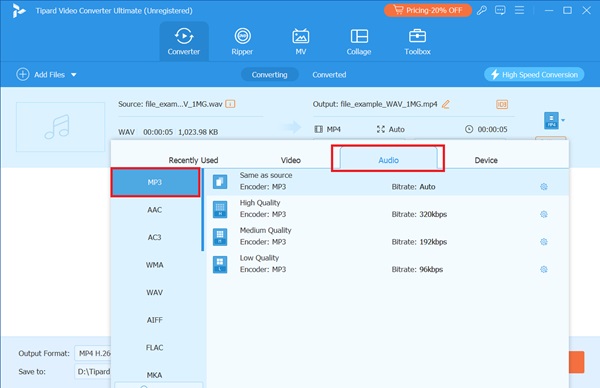
Task: Open settings gear for High Quality preset
Action: [544, 214]
